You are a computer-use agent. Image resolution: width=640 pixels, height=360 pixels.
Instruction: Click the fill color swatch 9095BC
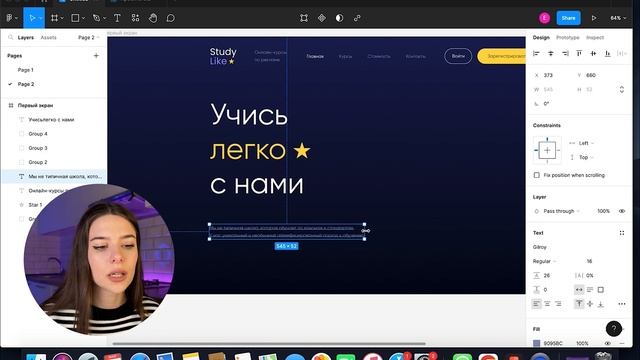click(x=537, y=343)
